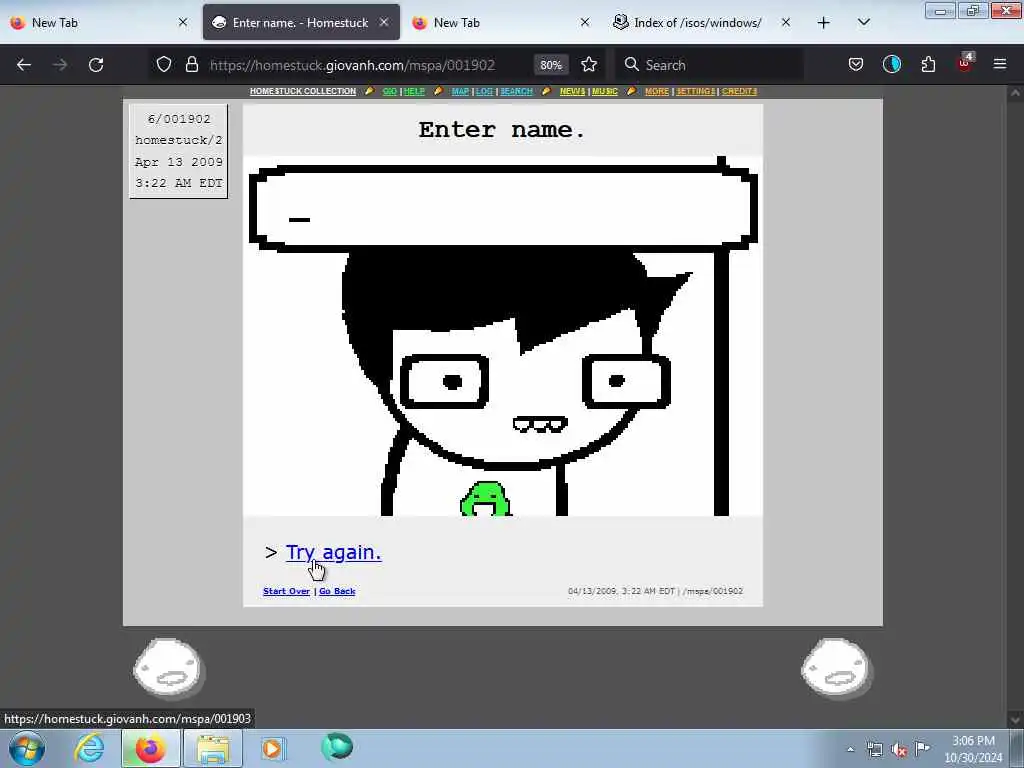Open the Windows Start menu

(27, 748)
